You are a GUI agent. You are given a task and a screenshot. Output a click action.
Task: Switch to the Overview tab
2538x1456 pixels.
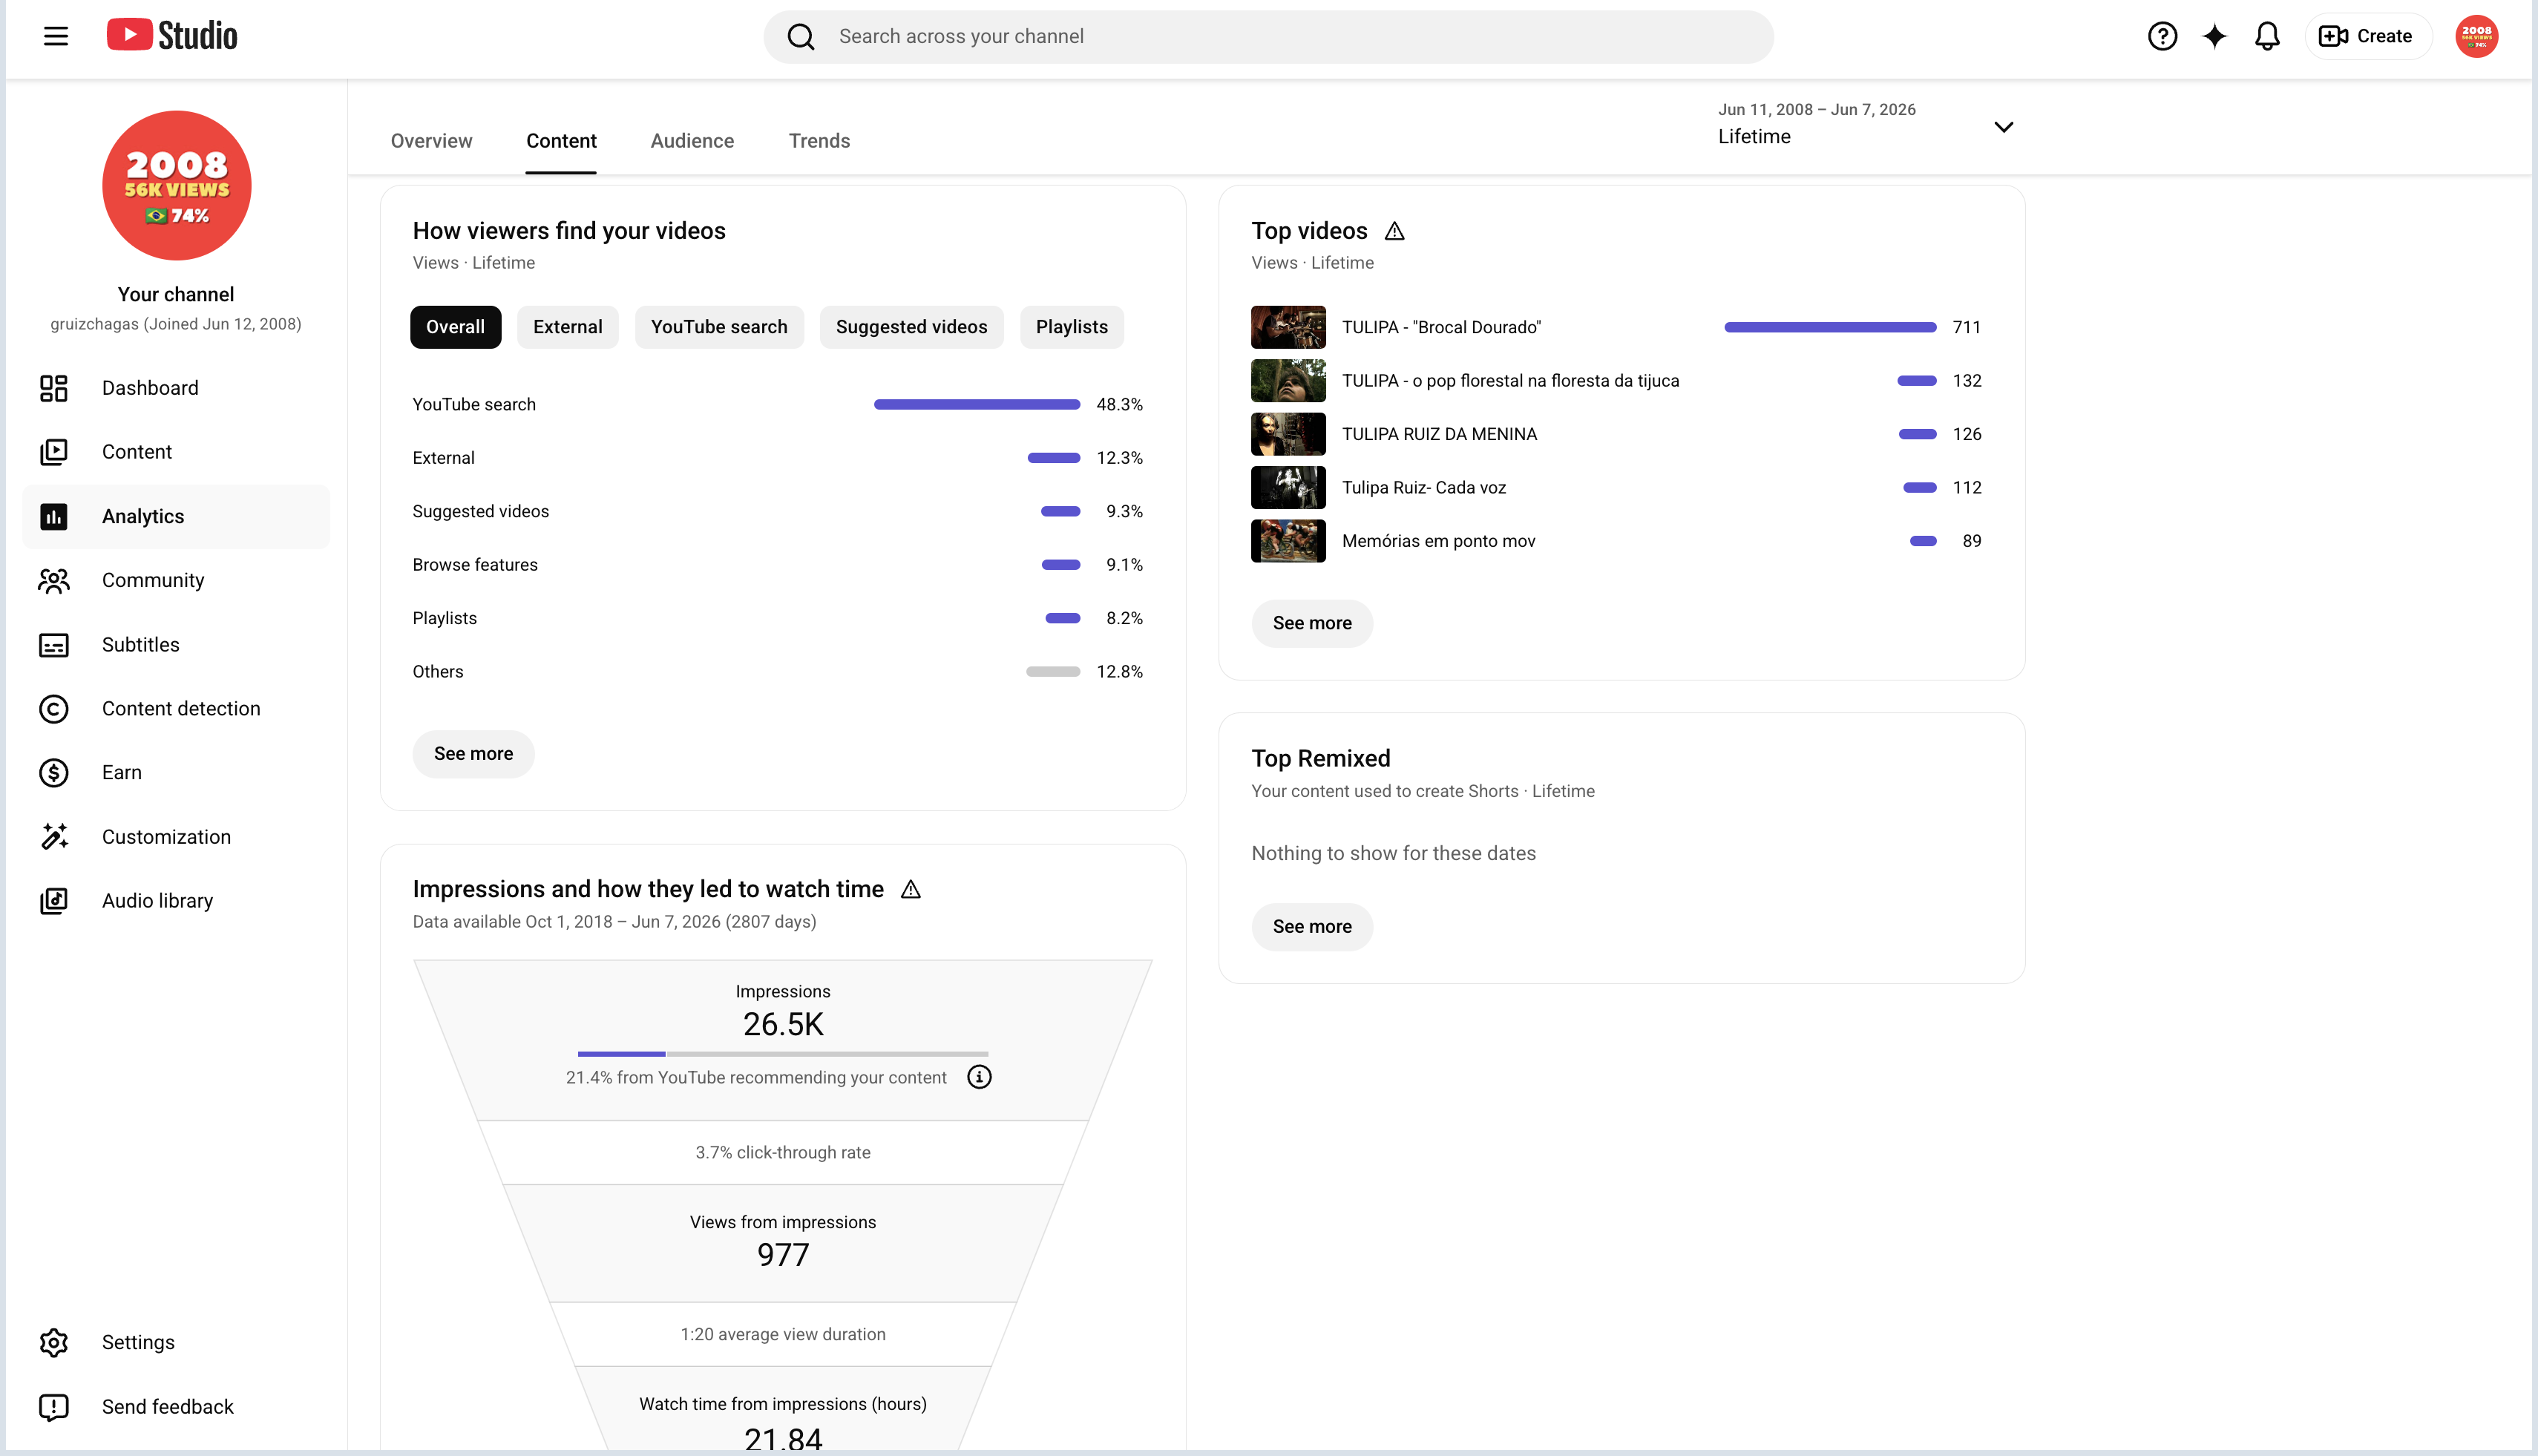(431, 141)
